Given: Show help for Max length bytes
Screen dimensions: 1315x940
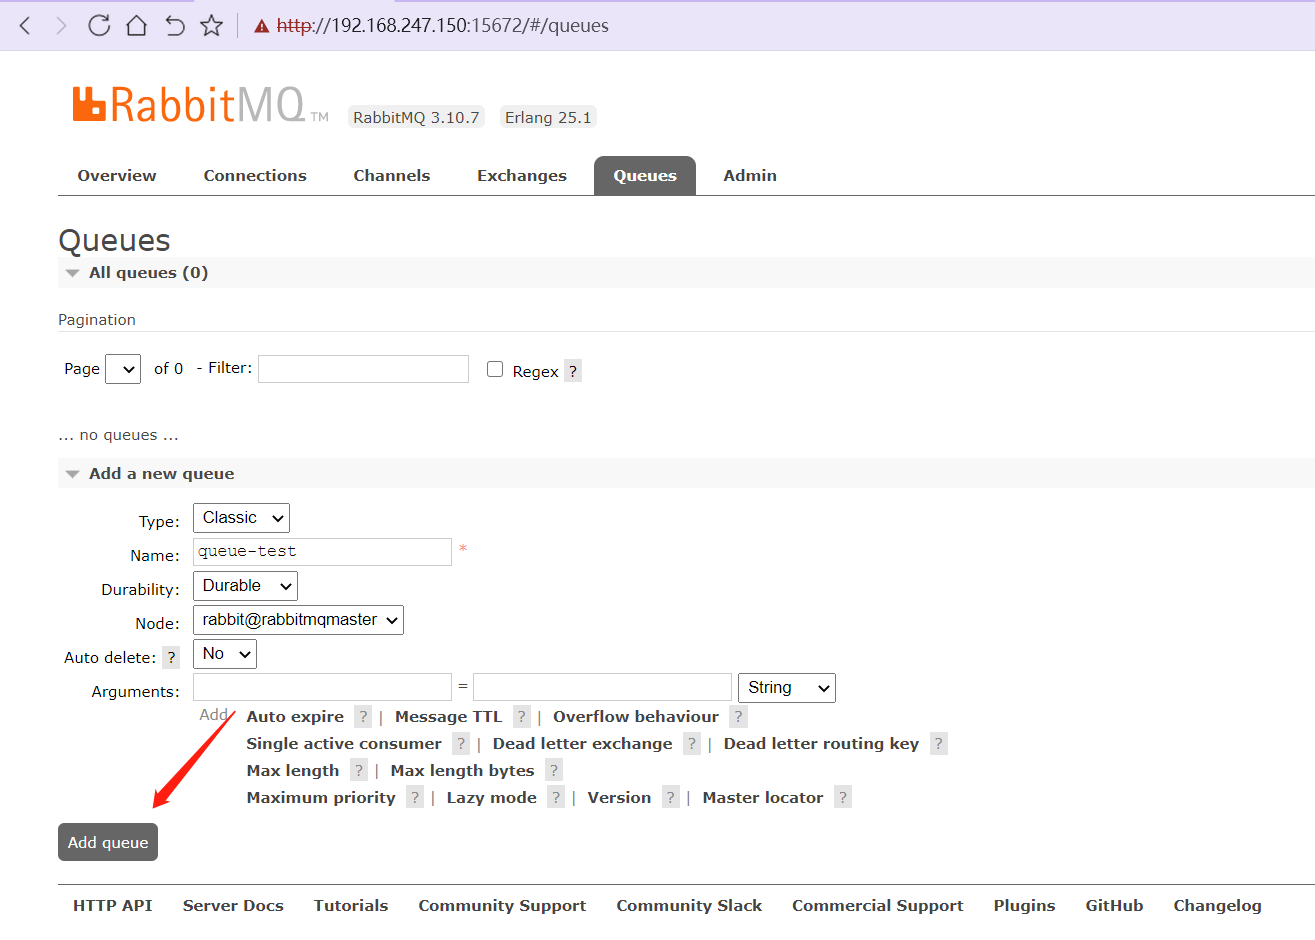Looking at the screenshot, I should click(554, 771).
